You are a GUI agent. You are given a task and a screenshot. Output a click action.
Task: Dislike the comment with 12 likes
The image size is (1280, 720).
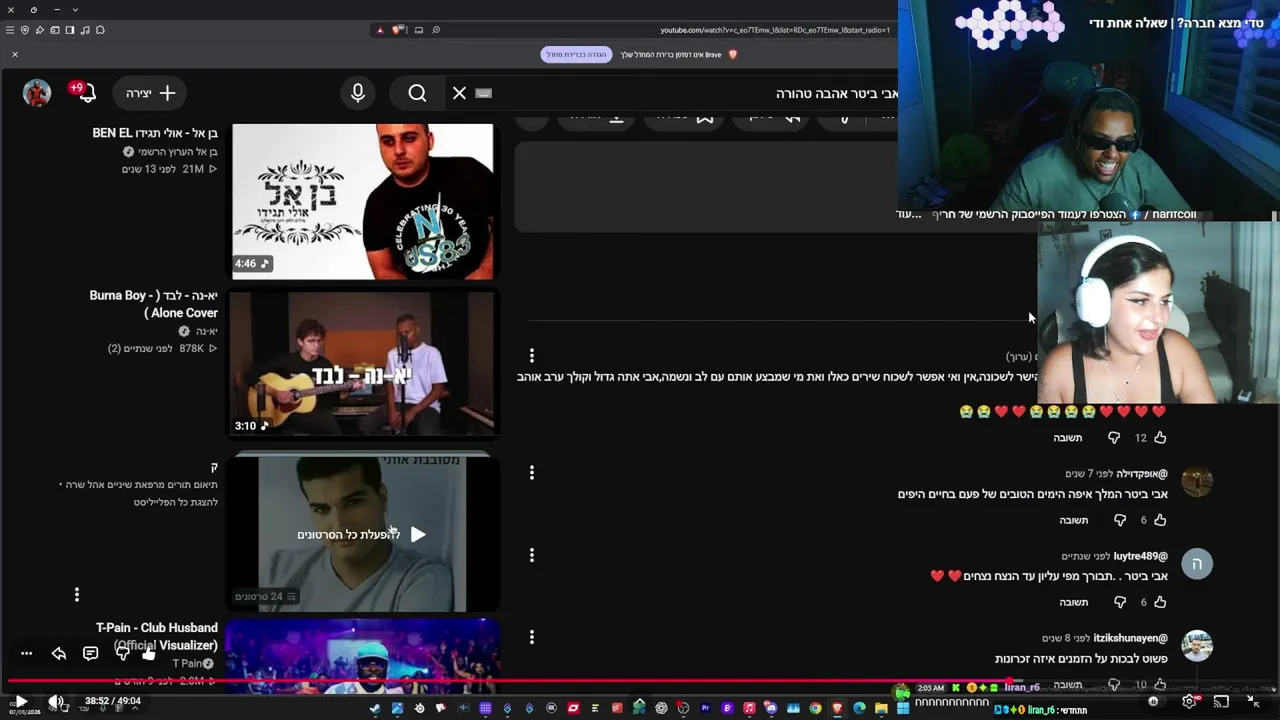[x=1114, y=438]
